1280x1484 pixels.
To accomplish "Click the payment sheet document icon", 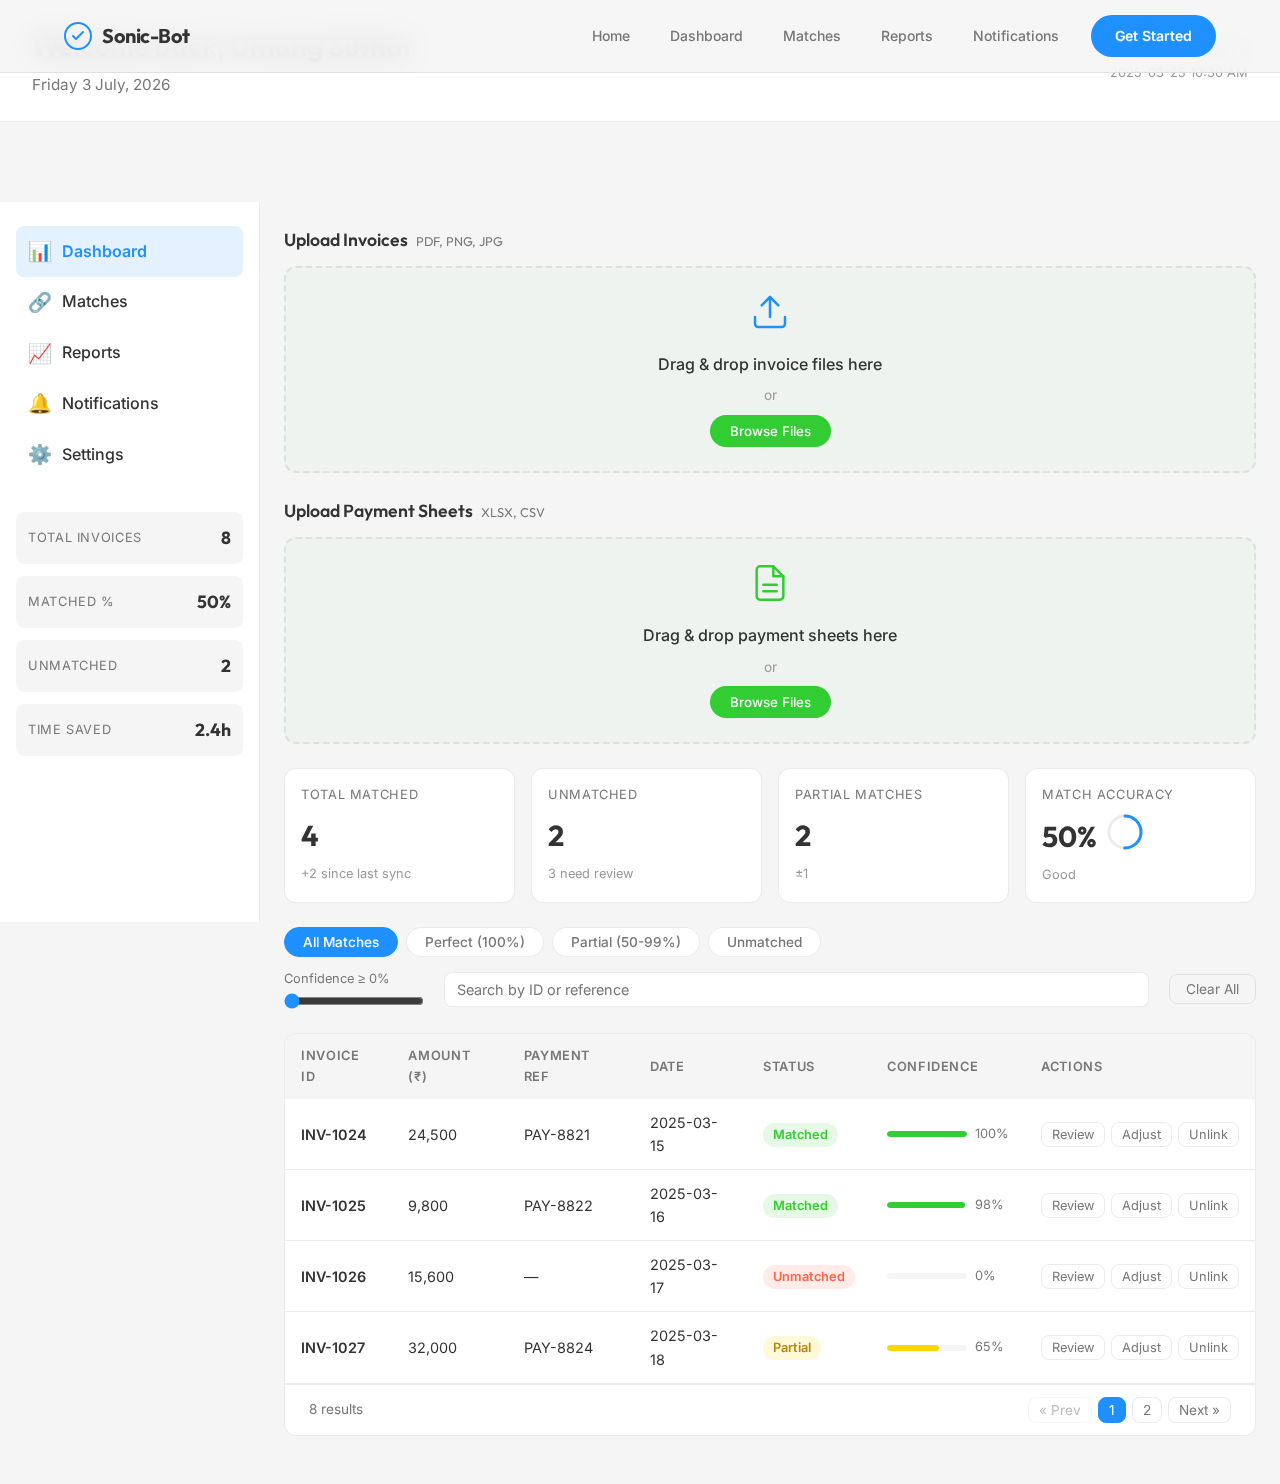I will click(770, 583).
